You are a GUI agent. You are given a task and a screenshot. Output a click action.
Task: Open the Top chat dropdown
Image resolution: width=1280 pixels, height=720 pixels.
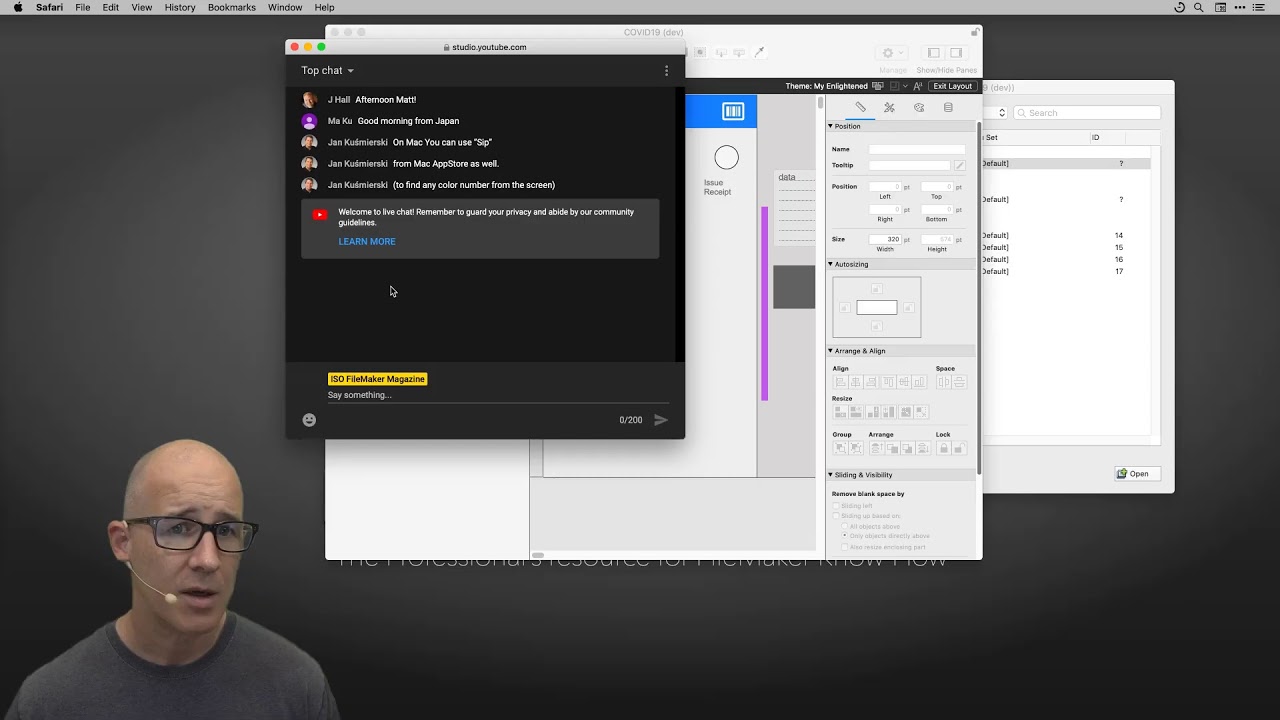click(328, 71)
